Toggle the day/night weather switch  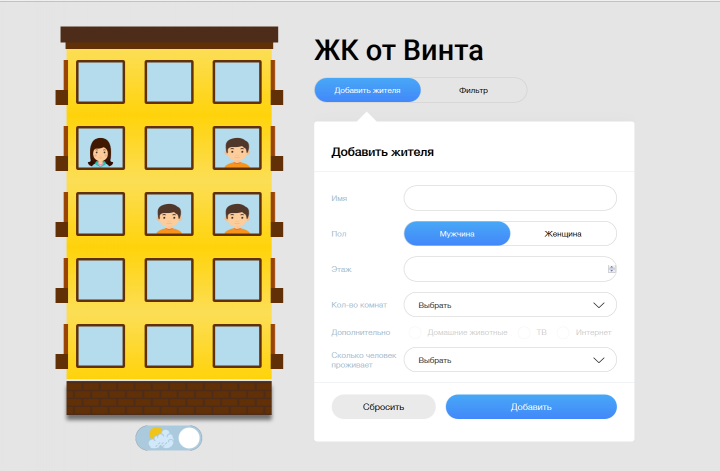tap(169, 438)
